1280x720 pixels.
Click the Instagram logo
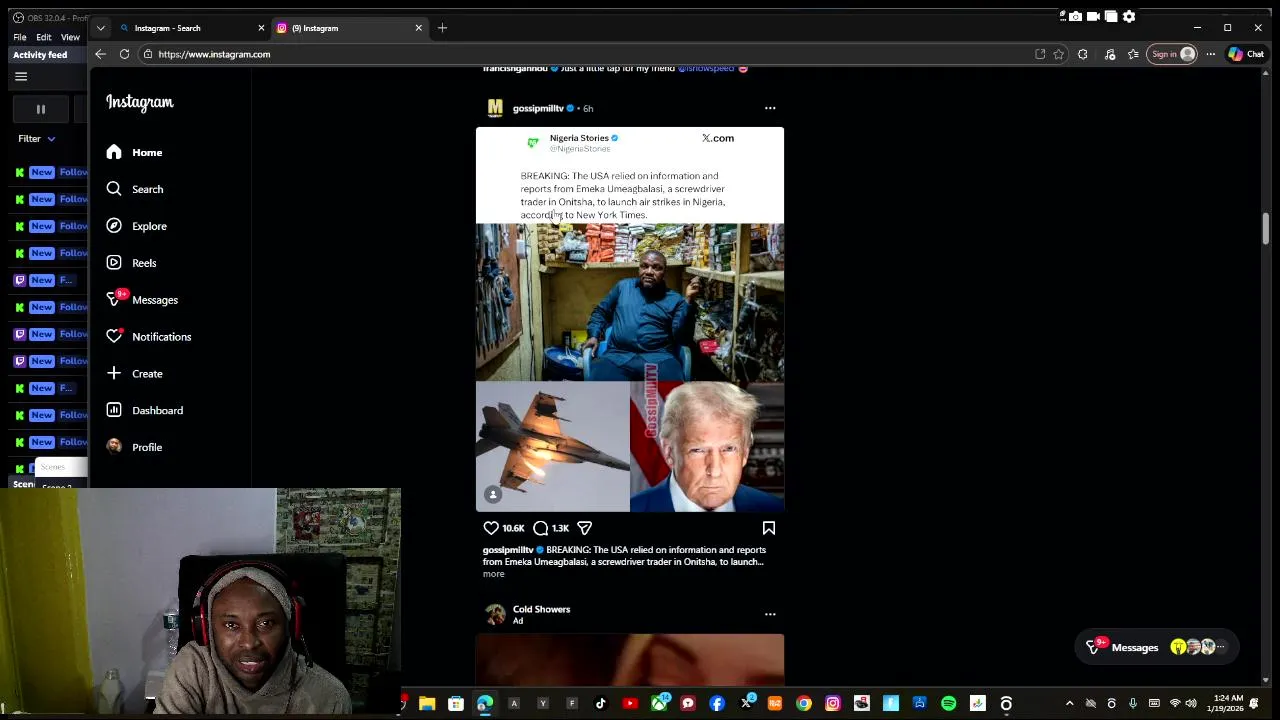click(140, 102)
